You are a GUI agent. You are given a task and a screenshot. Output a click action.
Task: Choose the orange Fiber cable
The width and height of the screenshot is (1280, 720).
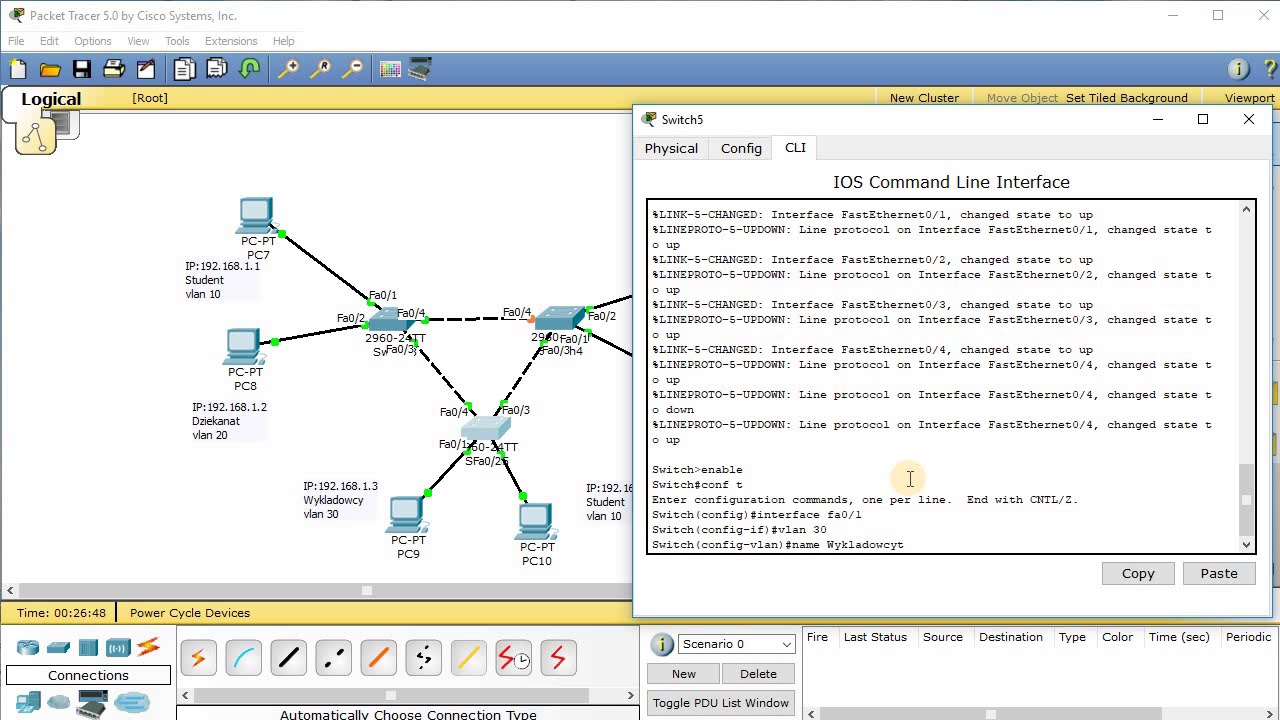coord(378,658)
